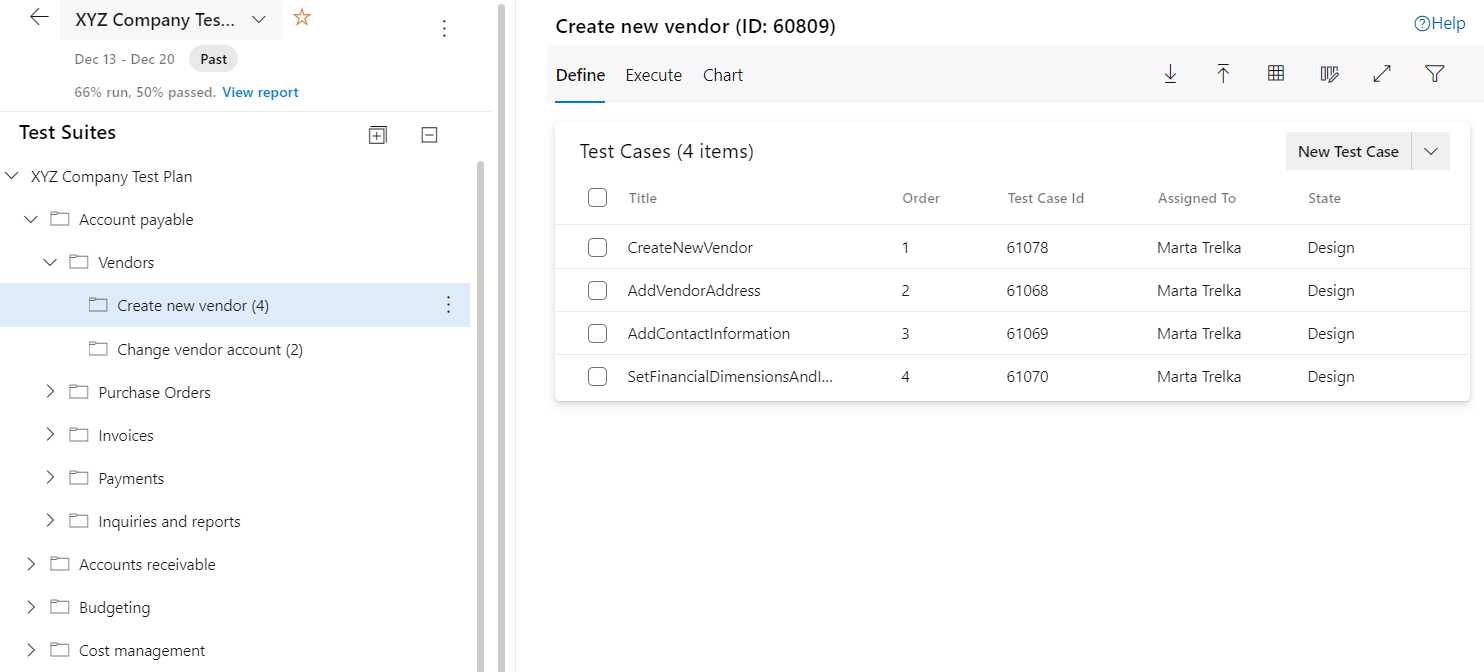The width and height of the screenshot is (1484, 672).
Task: Click the Test Suites panel scrollbar
Action: click(x=481, y=415)
